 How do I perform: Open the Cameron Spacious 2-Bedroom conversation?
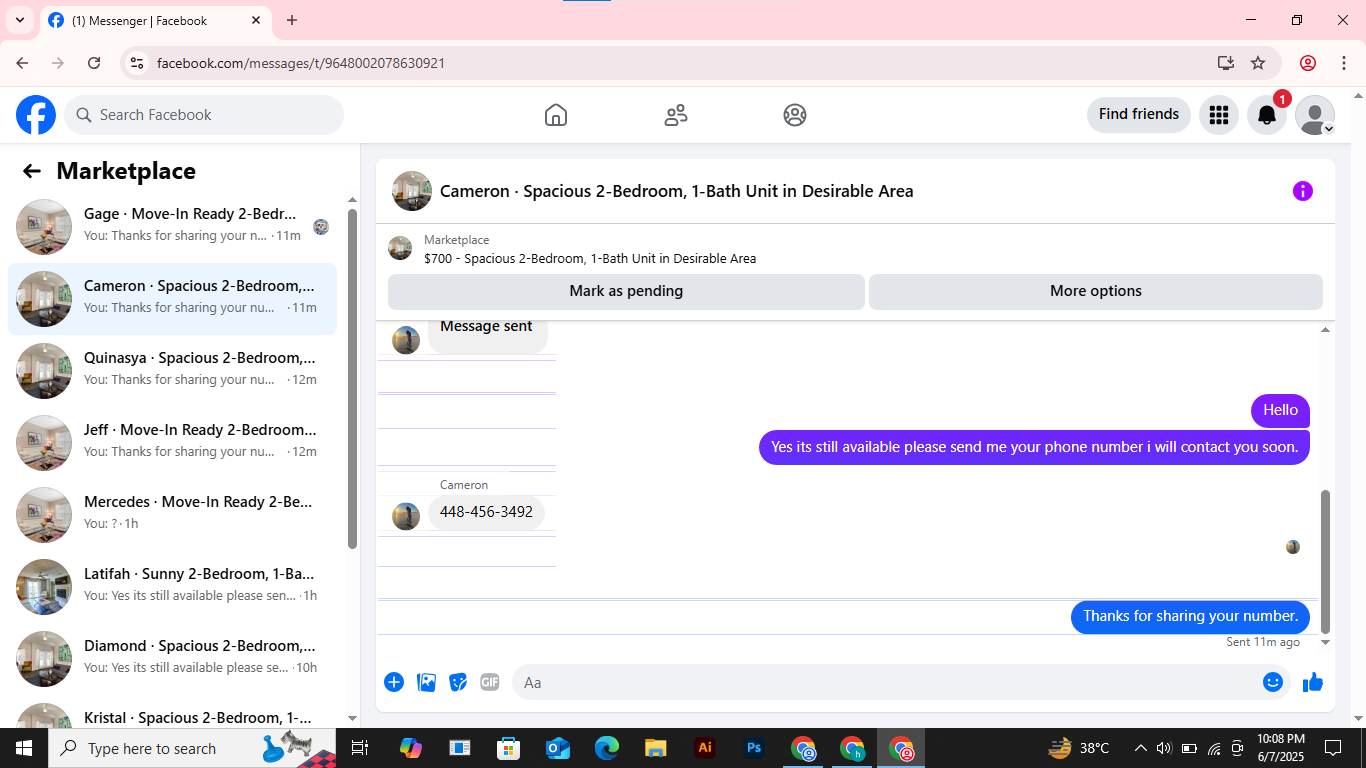(x=172, y=299)
